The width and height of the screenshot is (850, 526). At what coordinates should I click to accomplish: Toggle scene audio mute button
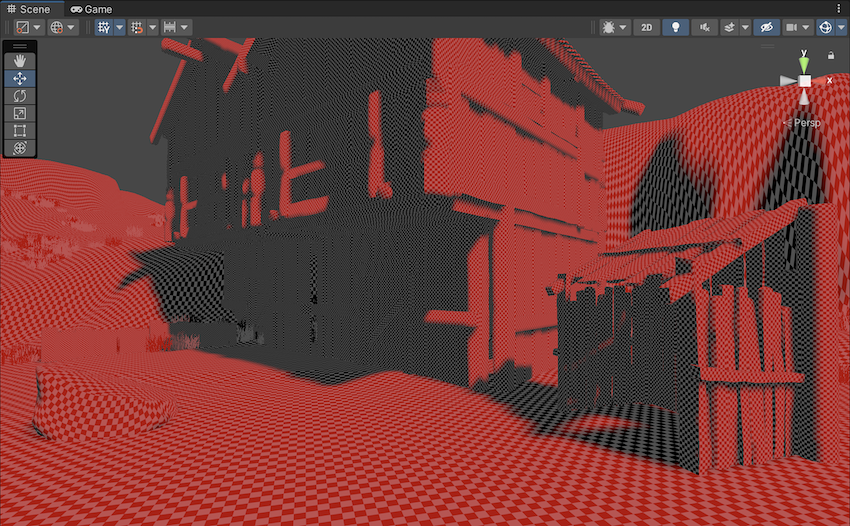tap(705, 27)
